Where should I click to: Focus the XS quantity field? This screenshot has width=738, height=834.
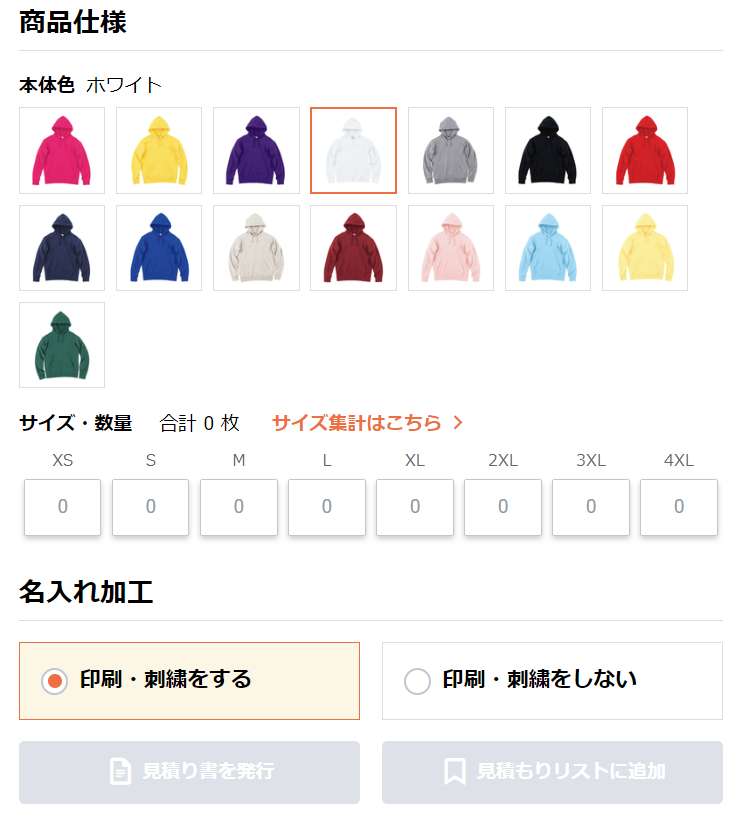pyautogui.click(x=63, y=507)
